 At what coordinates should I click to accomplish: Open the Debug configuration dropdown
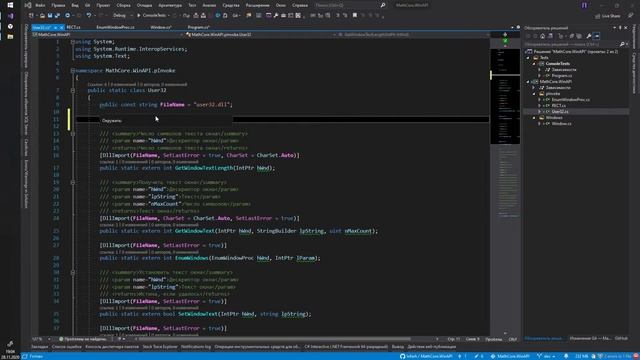coord(122,16)
